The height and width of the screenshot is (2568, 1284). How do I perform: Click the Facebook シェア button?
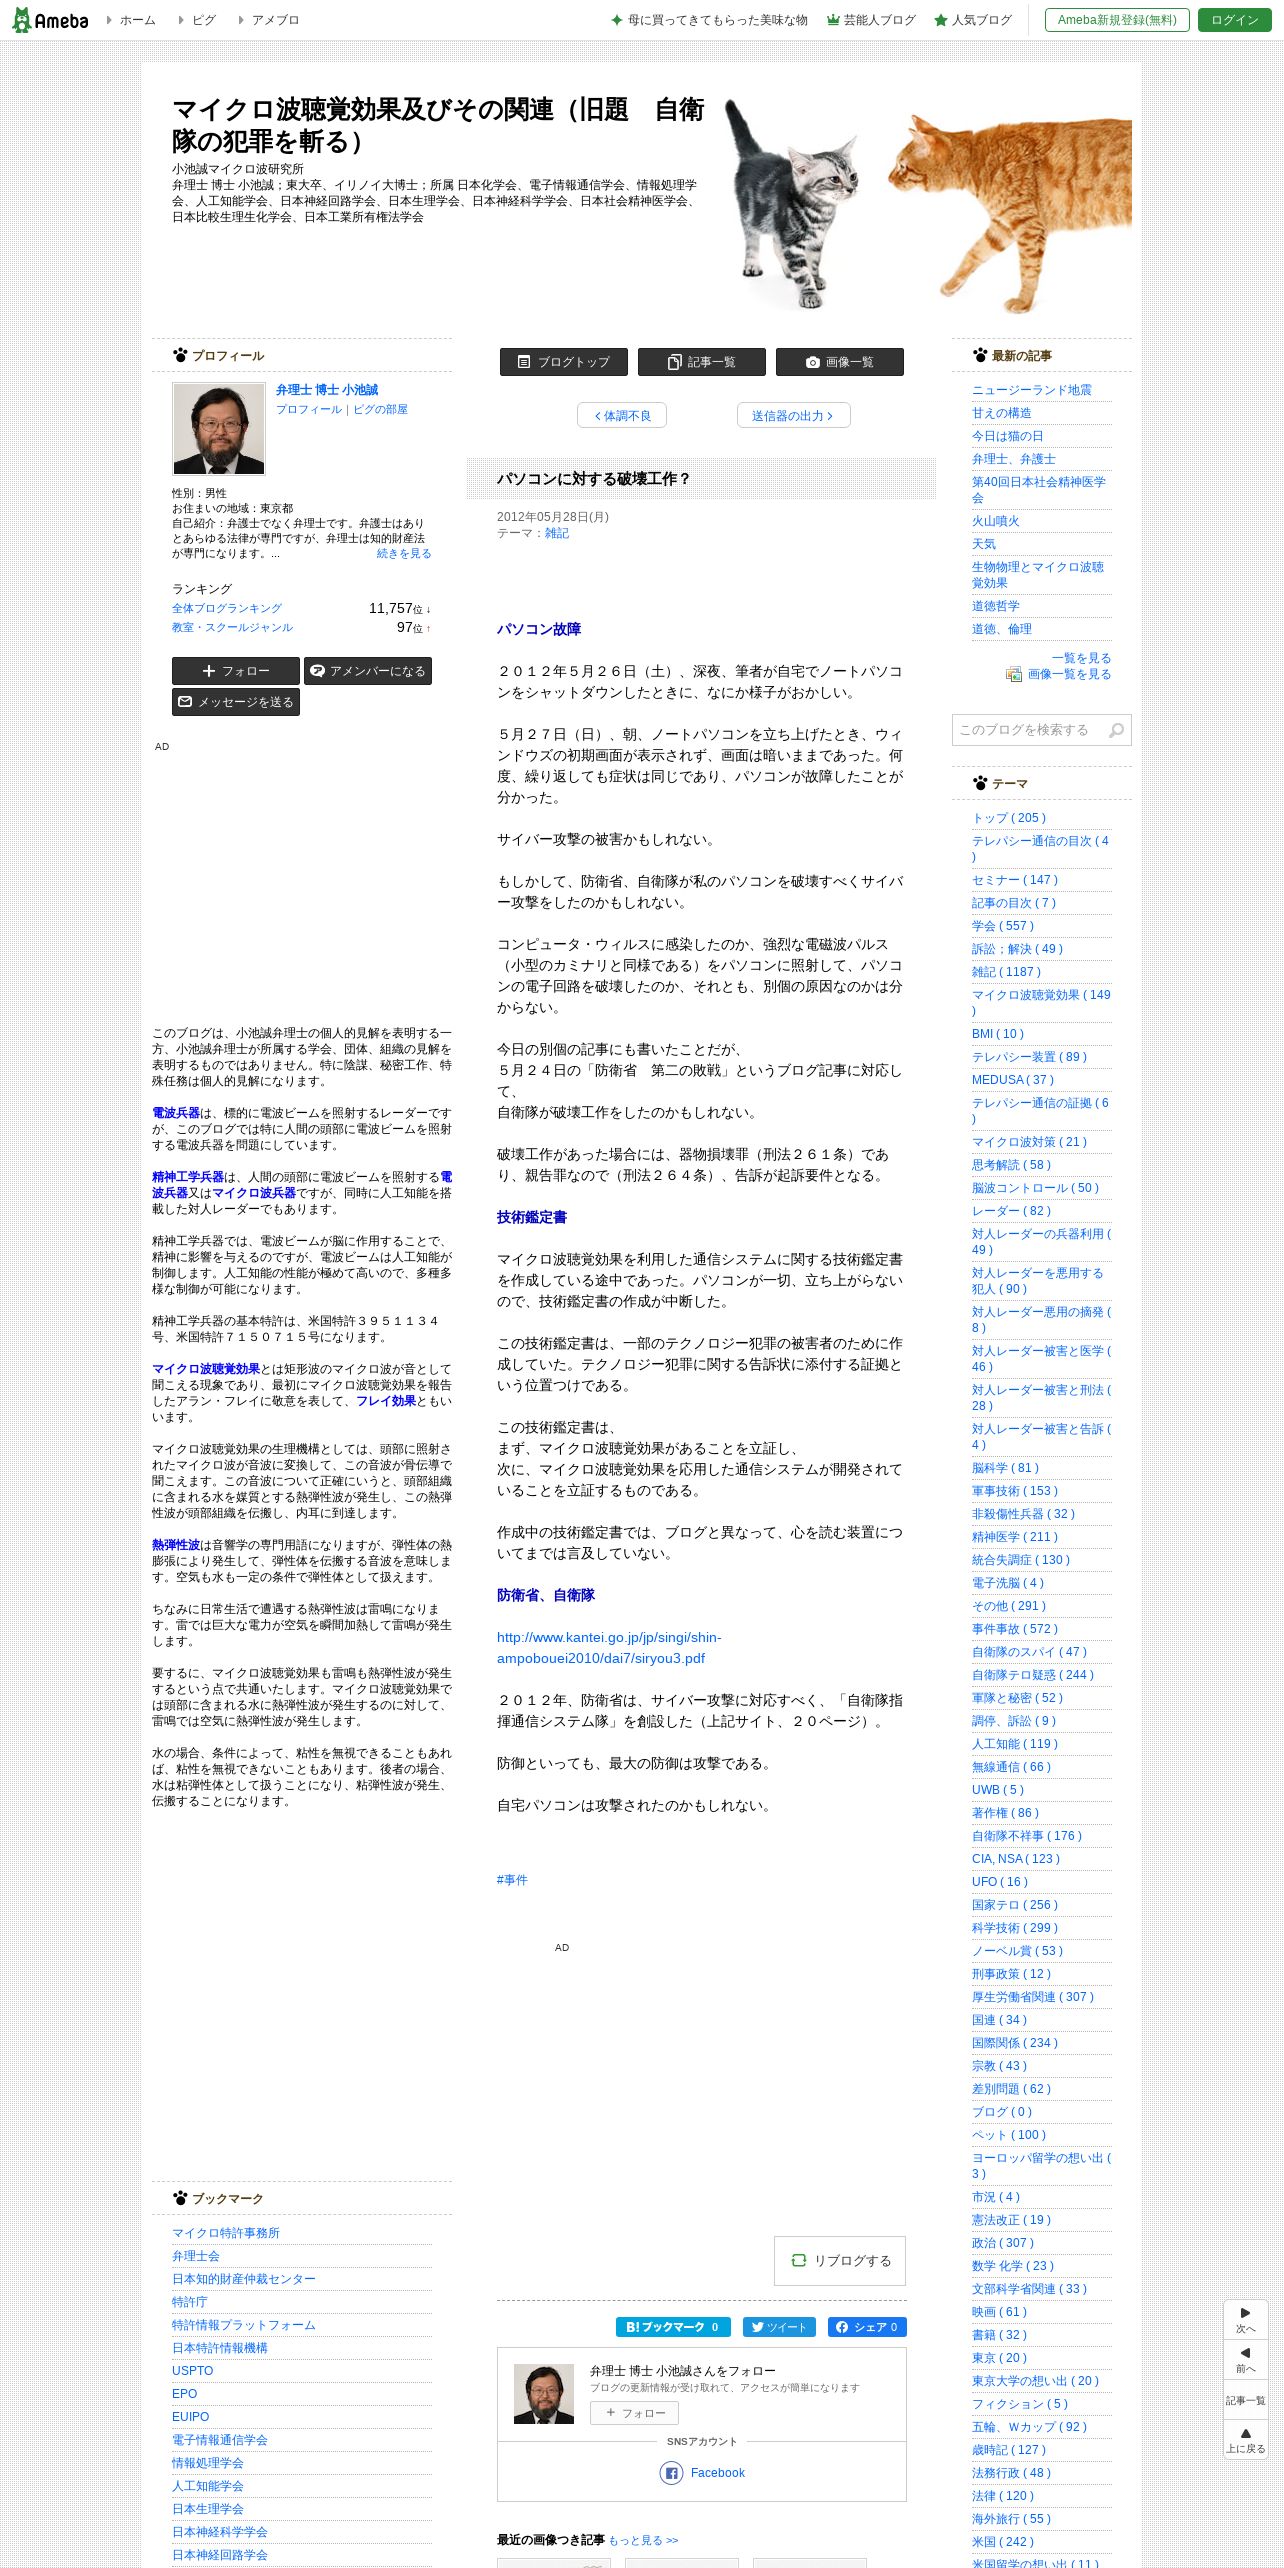pos(867,2327)
